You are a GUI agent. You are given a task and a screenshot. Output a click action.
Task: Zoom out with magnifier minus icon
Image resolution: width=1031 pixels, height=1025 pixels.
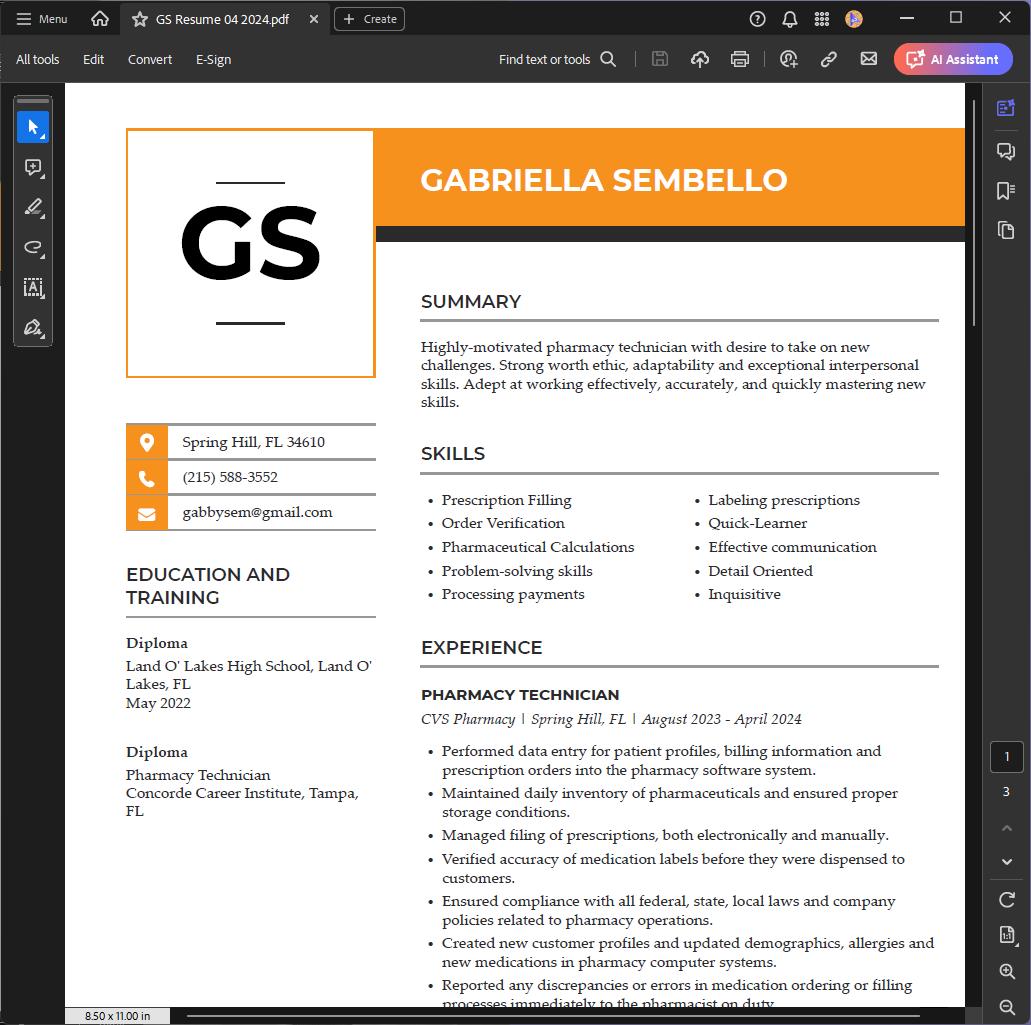(1007, 1007)
